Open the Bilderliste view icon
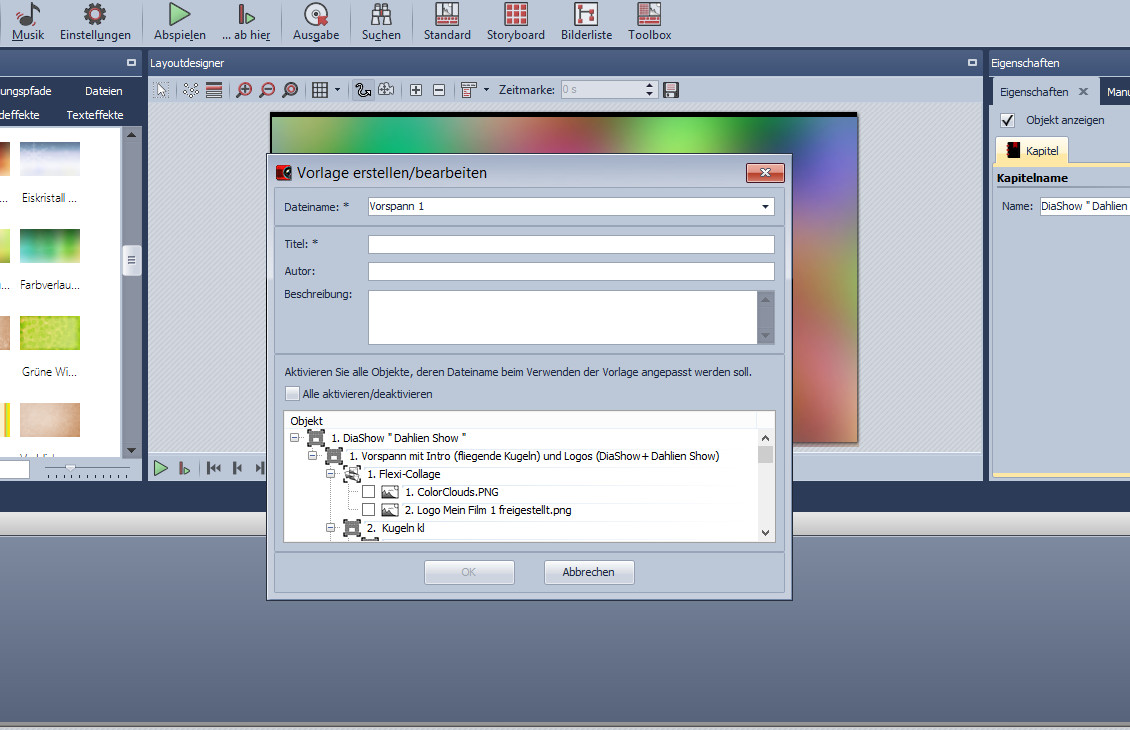The image size is (1130, 730). tap(585, 14)
